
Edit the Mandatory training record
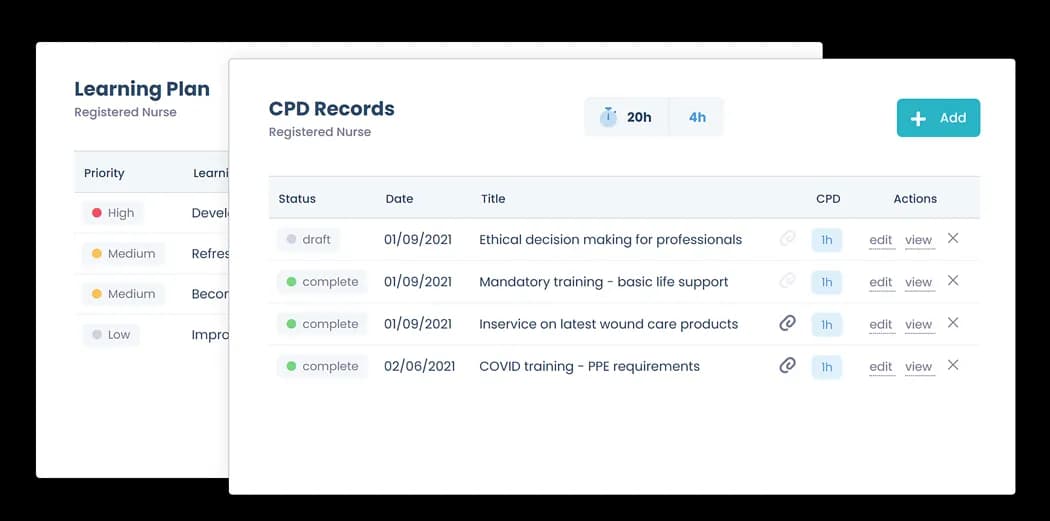(x=881, y=282)
